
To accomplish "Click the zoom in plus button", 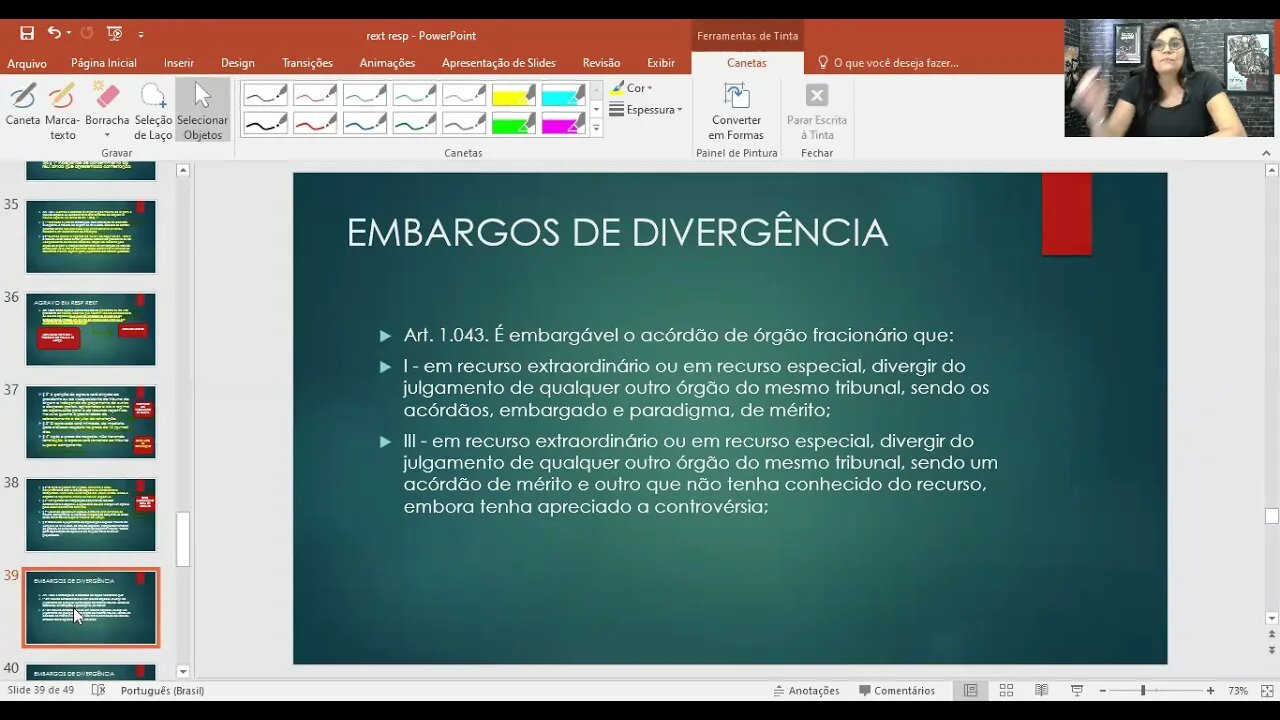I will (x=1210, y=691).
